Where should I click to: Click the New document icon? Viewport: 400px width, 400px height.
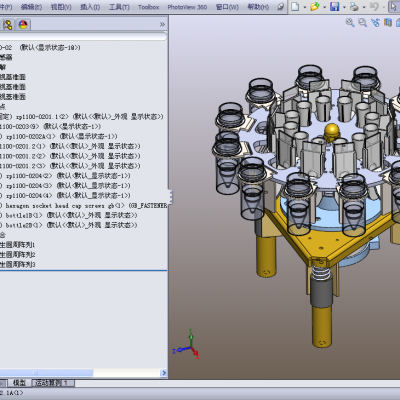[x=295, y=6]
